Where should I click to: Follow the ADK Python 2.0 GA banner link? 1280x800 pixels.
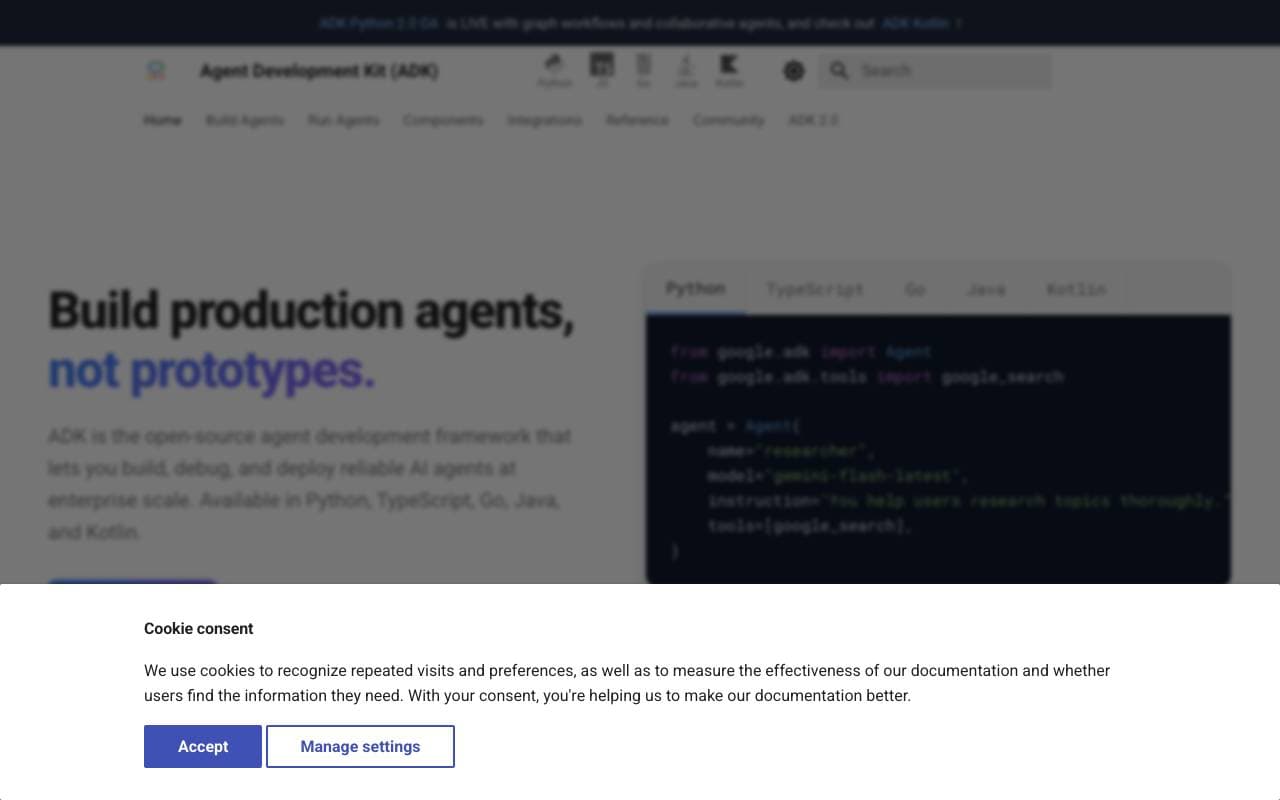point(378,23)
